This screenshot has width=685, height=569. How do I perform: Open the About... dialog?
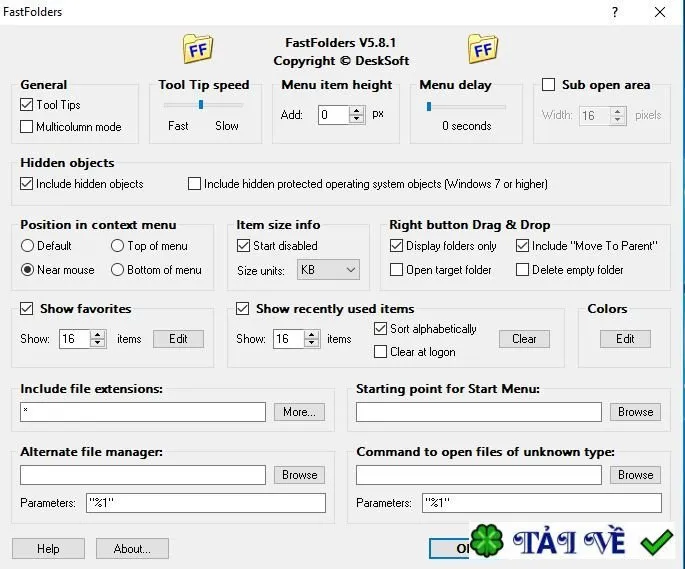click(132, 548)
